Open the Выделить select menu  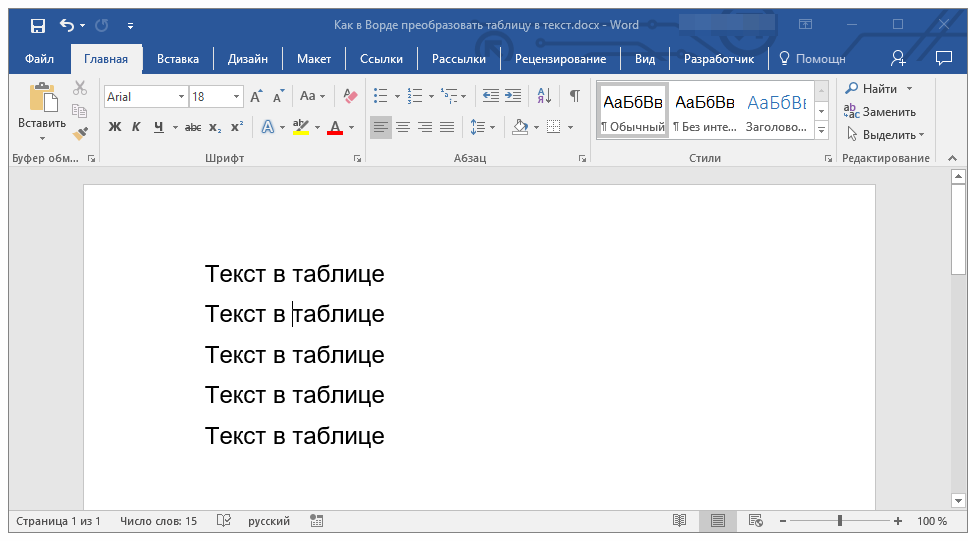[885, 135]
